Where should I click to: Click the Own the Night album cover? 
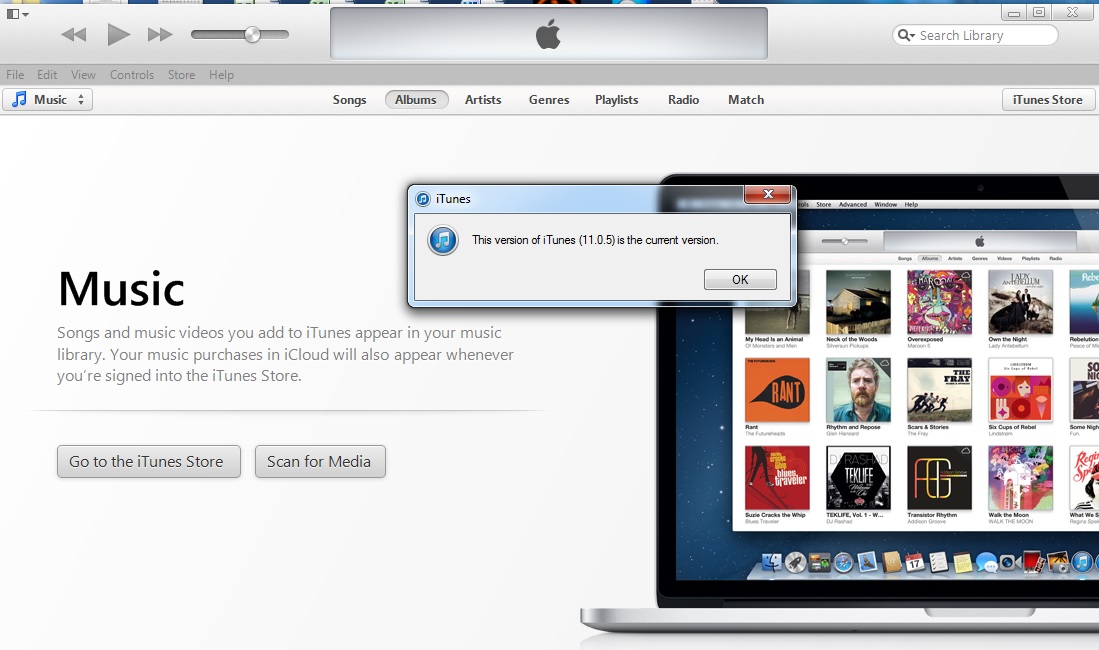pyautogui.click(x=1020, y=302)
